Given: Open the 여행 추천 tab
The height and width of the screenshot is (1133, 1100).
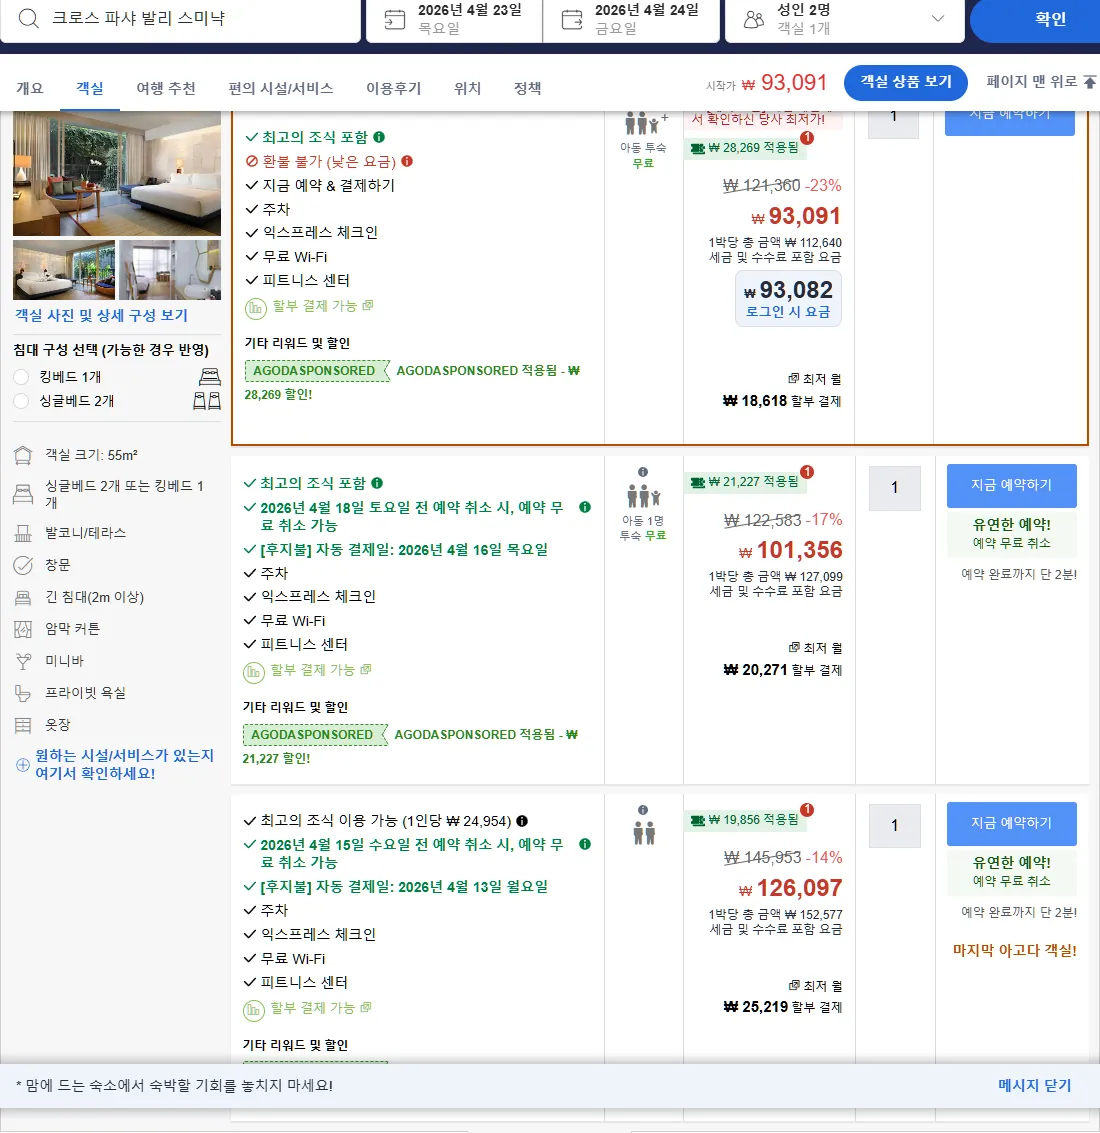Looking at the screenshot, I should point(166,88).
